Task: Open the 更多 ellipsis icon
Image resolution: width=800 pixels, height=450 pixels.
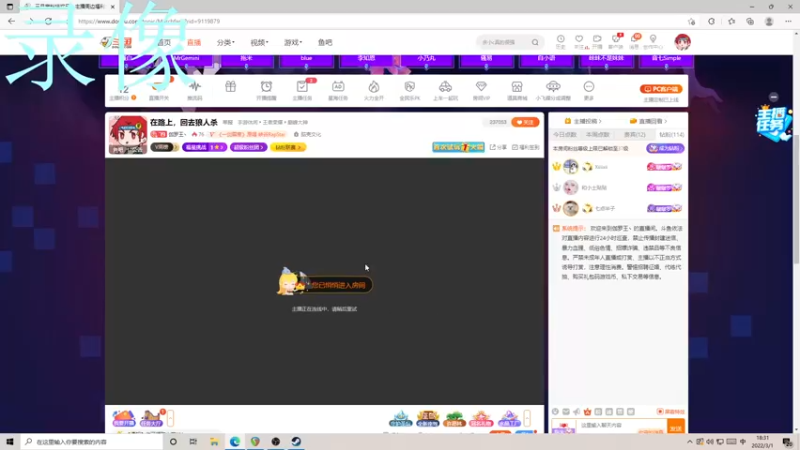Action: tap(589, 87)
